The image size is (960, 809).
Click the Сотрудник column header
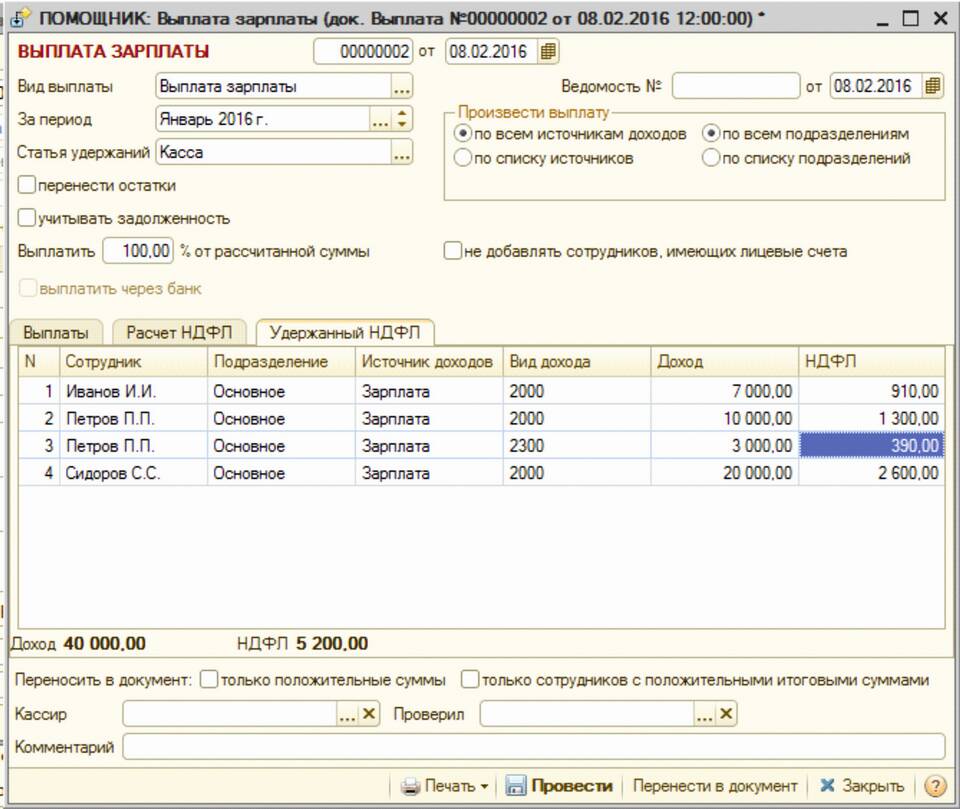(x=133, y=361)
